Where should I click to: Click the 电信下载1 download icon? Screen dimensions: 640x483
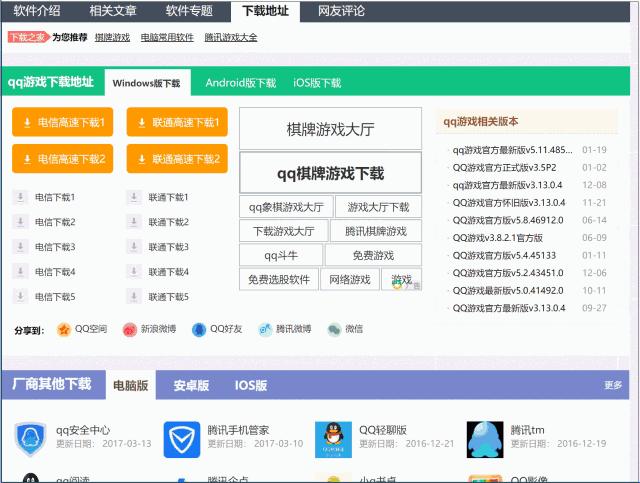20,197
